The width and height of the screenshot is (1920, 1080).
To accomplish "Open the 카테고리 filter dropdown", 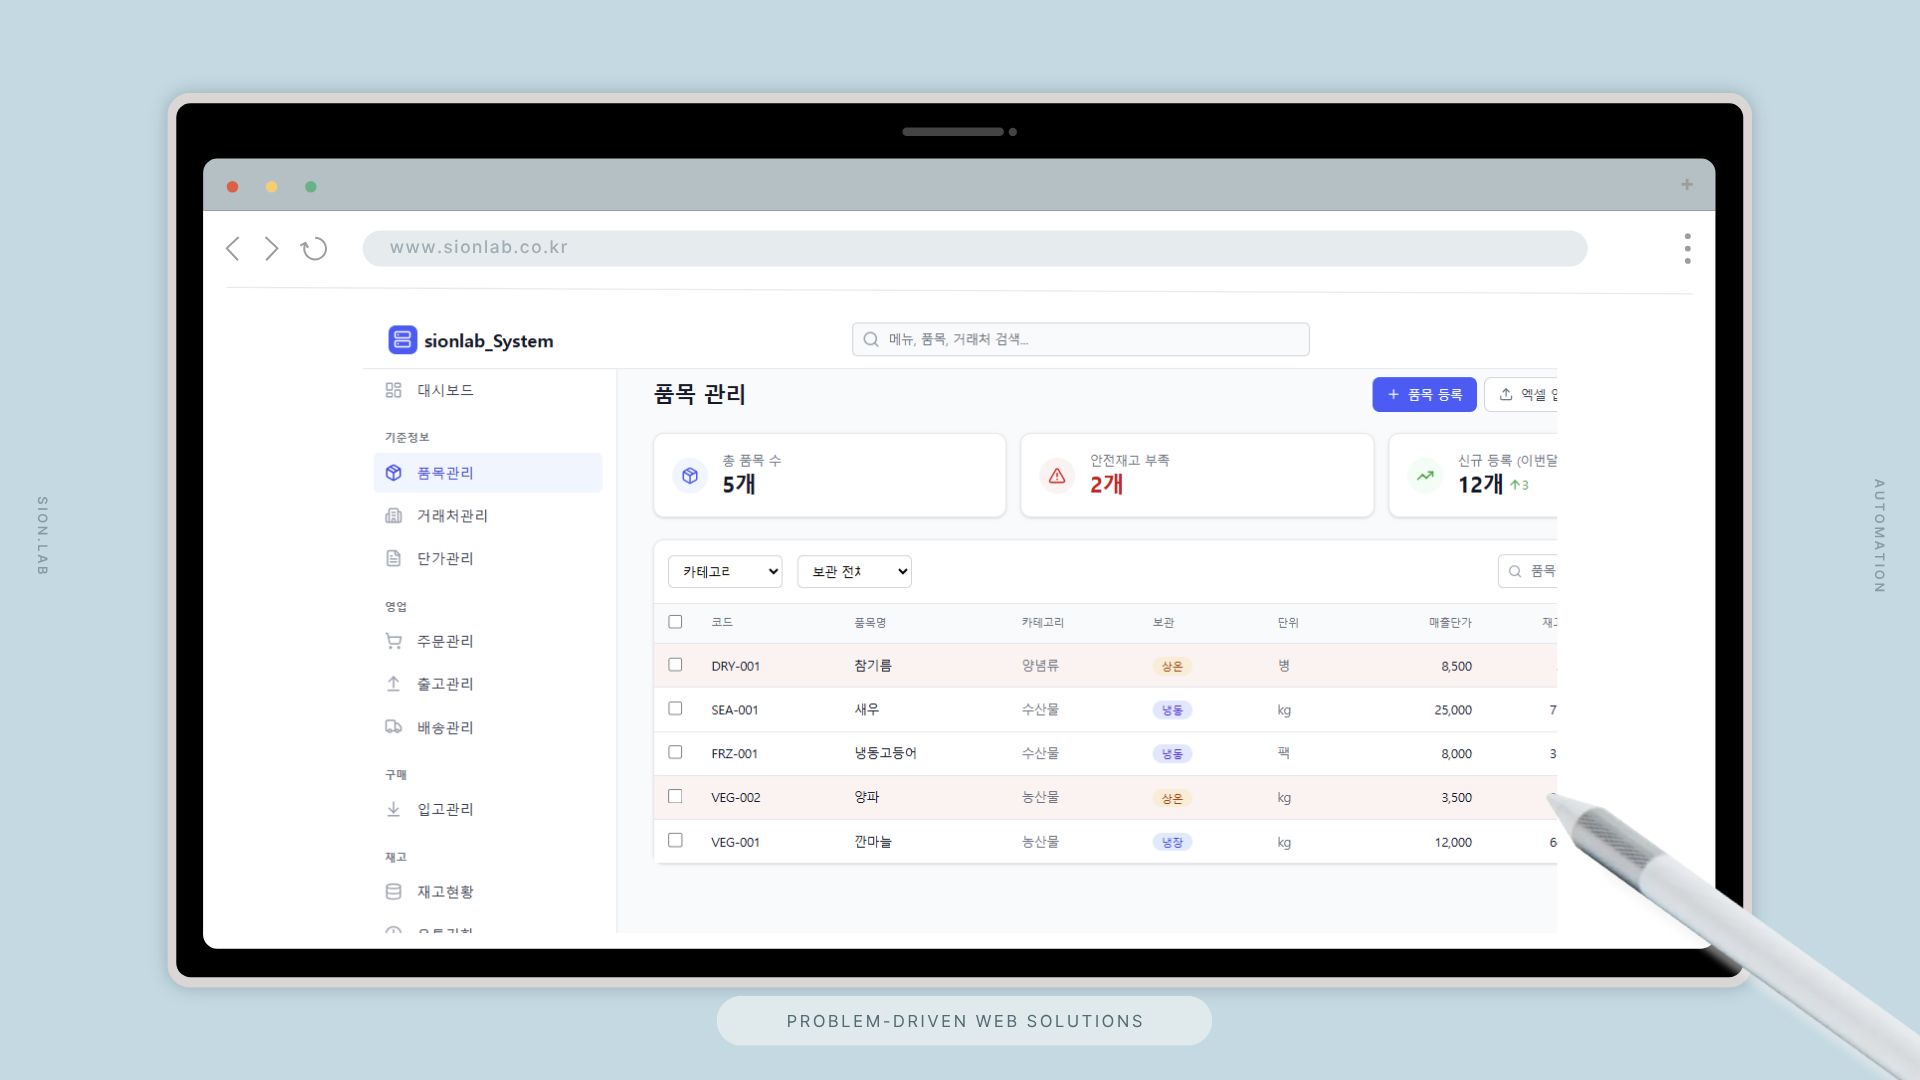I will click(x=725, y=572).
